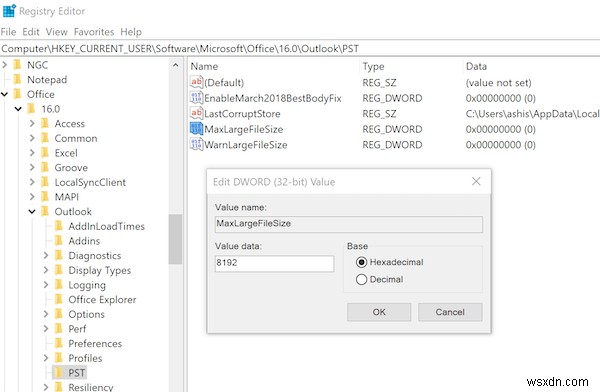
Task: Cancel the Edit DWORD dialog
Action: [450, 312]
